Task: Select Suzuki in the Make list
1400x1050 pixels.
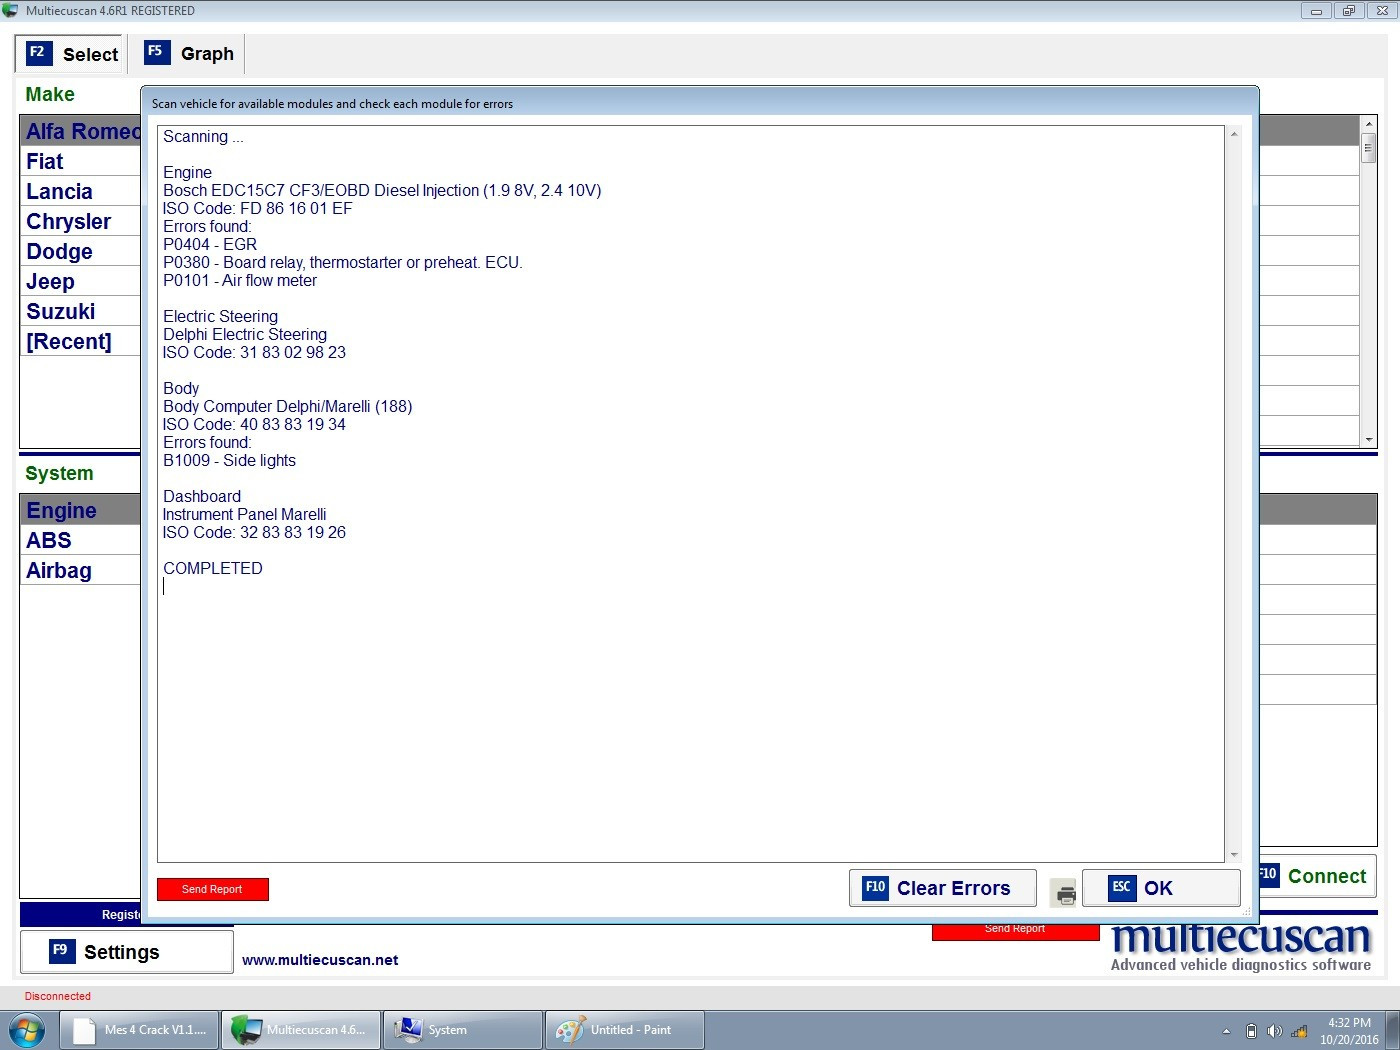Action: pos(81,311)
